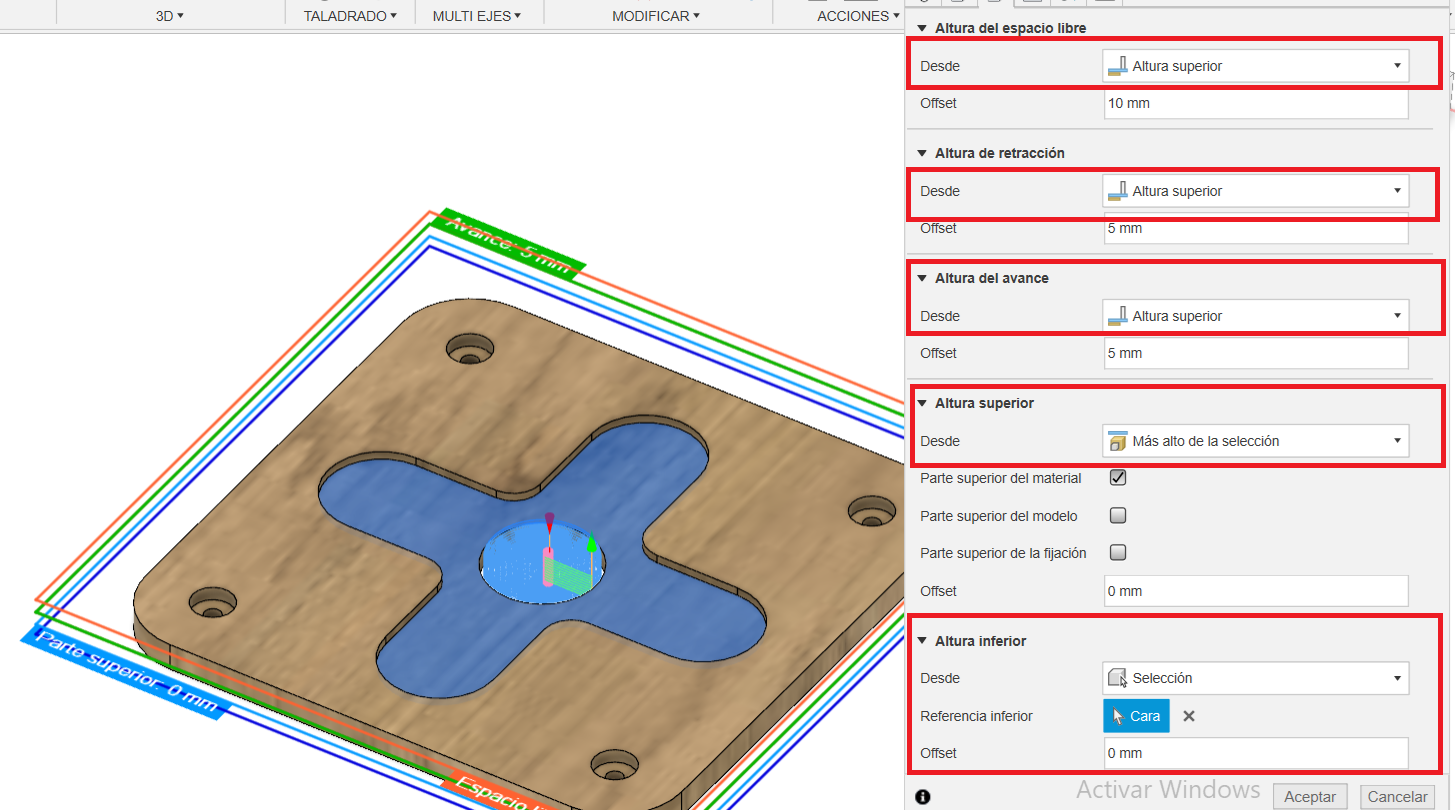Click the Altura superior icon in avance dropdown
1455x810 pixels.
[1118, 316]
